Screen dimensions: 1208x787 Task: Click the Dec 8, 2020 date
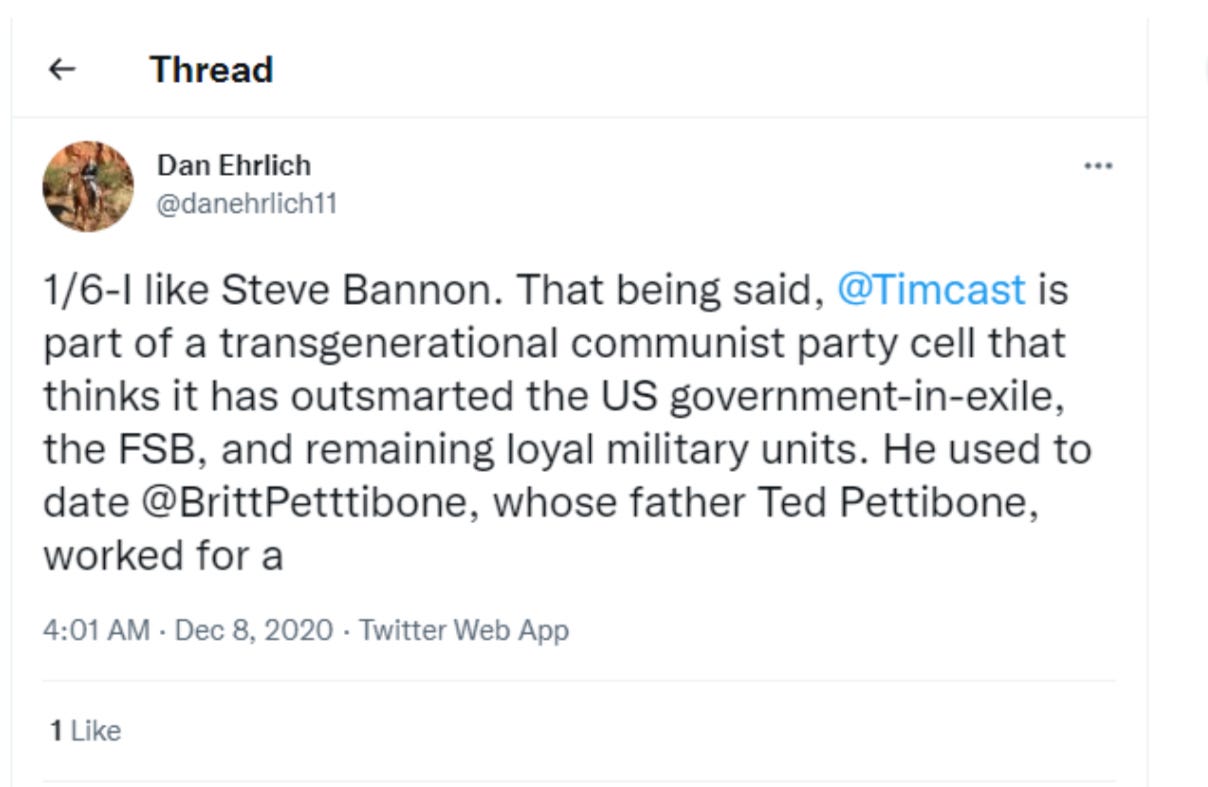(x=253, y=631)
